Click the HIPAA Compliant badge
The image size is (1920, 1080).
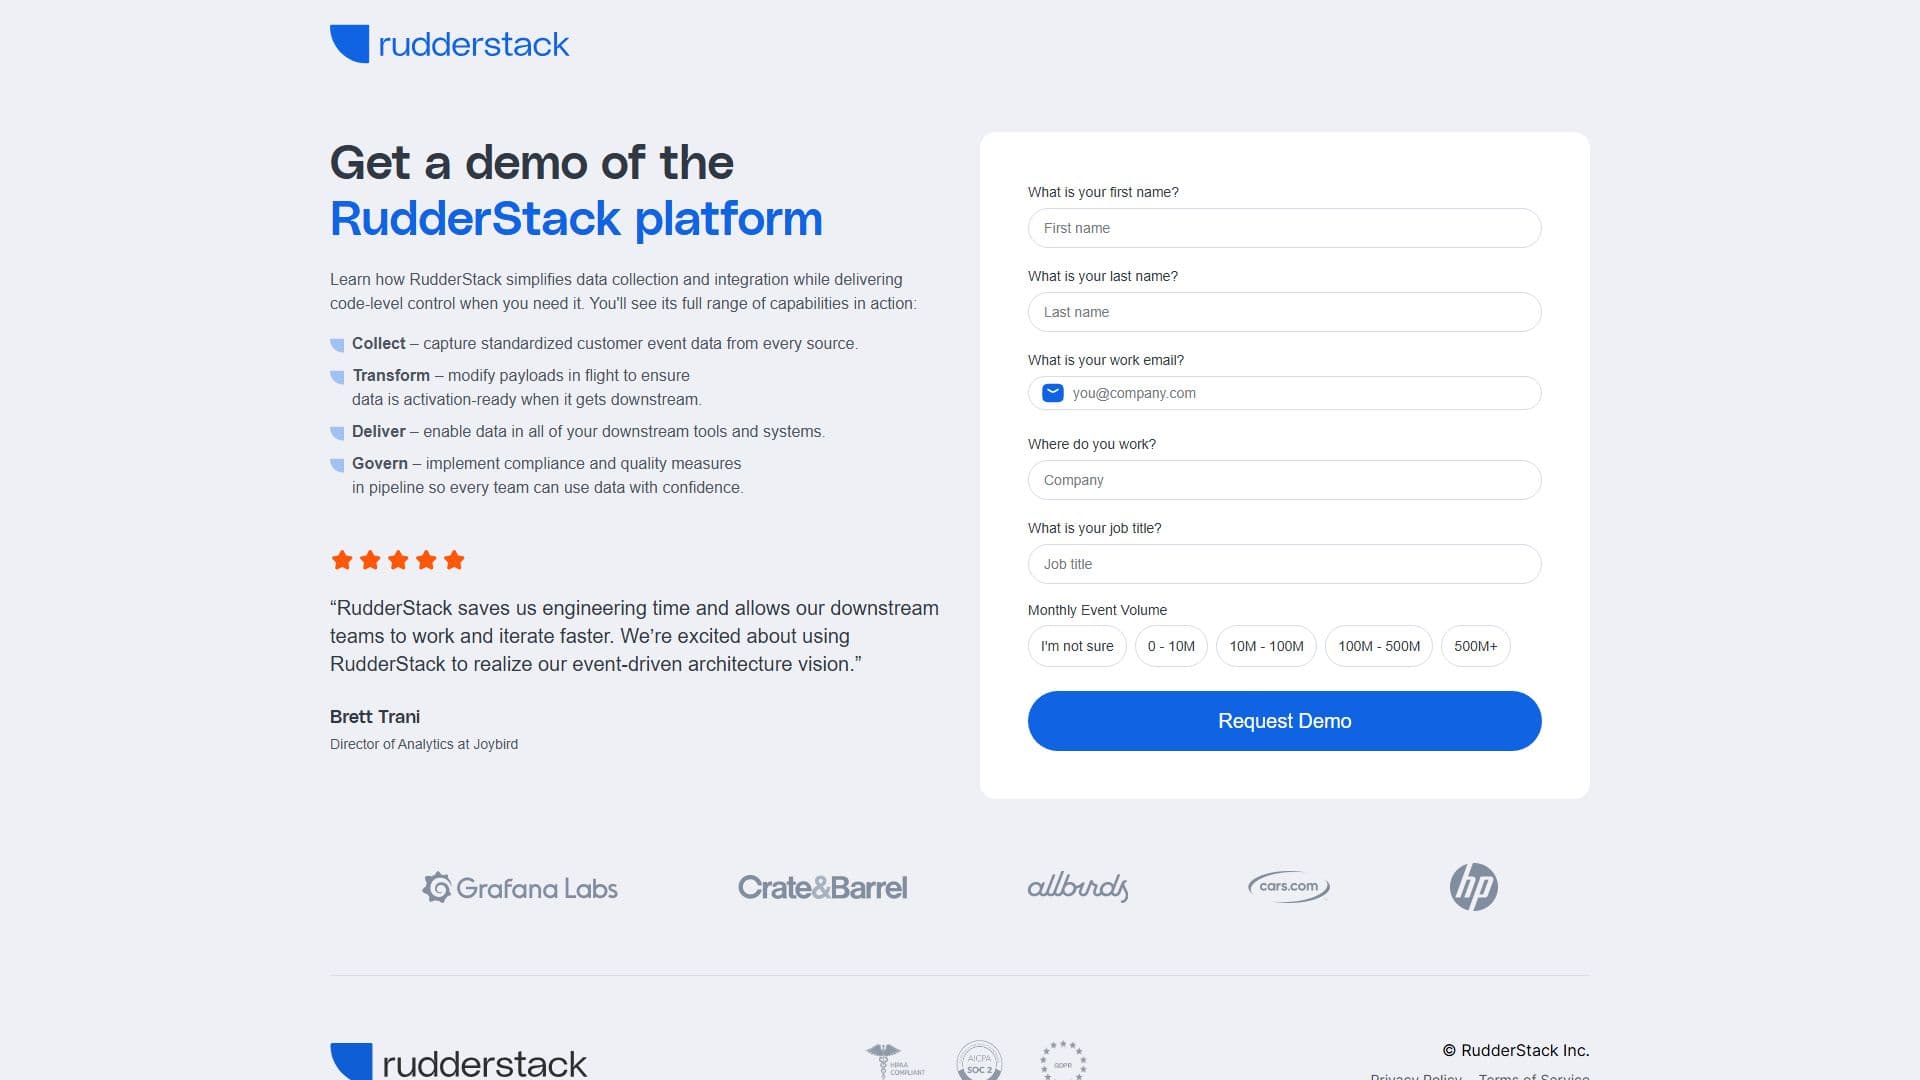pyautogui.click(x=894, y=1061)
